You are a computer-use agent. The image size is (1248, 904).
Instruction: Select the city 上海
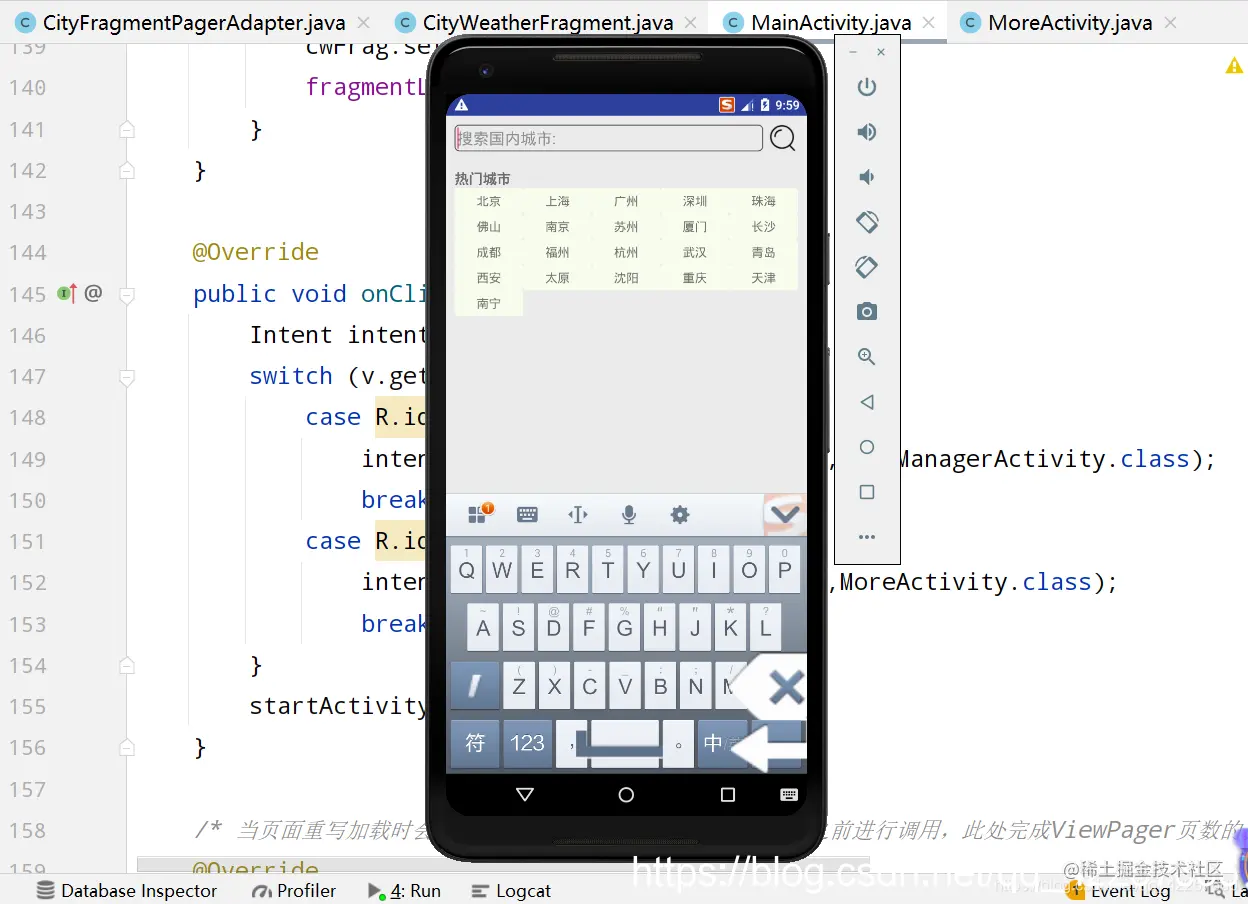coord(558,201)
